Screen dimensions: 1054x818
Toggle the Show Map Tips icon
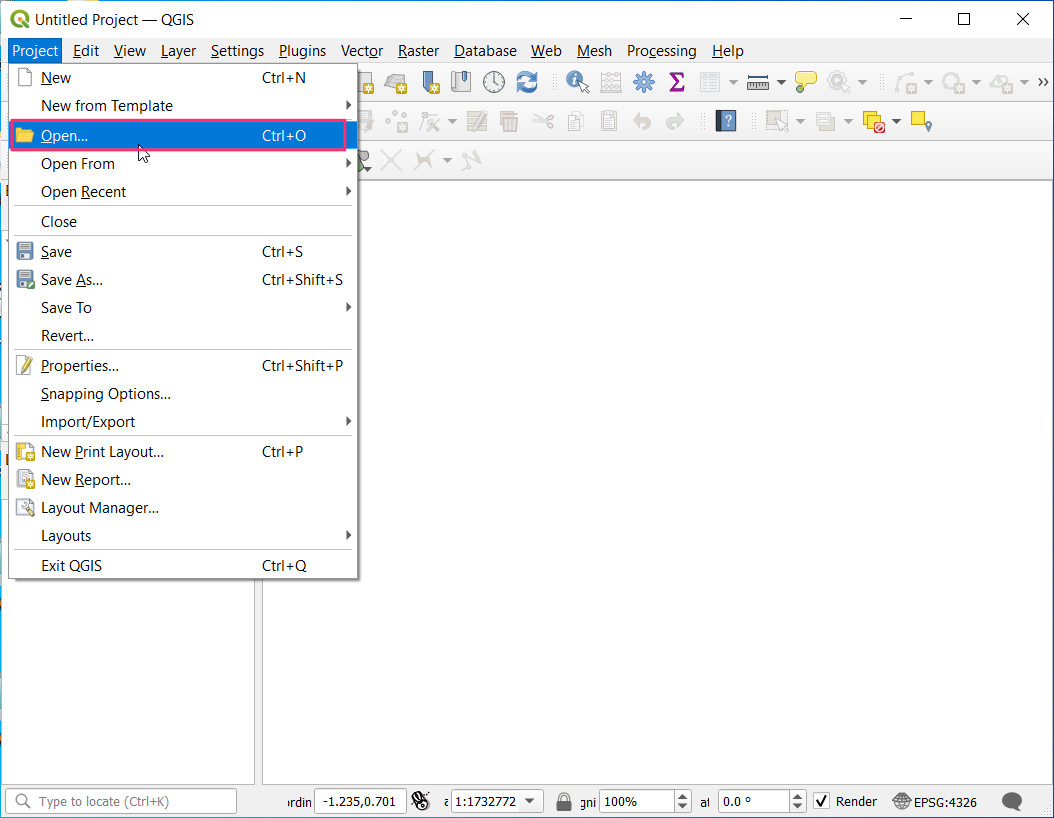pos(805,82)
